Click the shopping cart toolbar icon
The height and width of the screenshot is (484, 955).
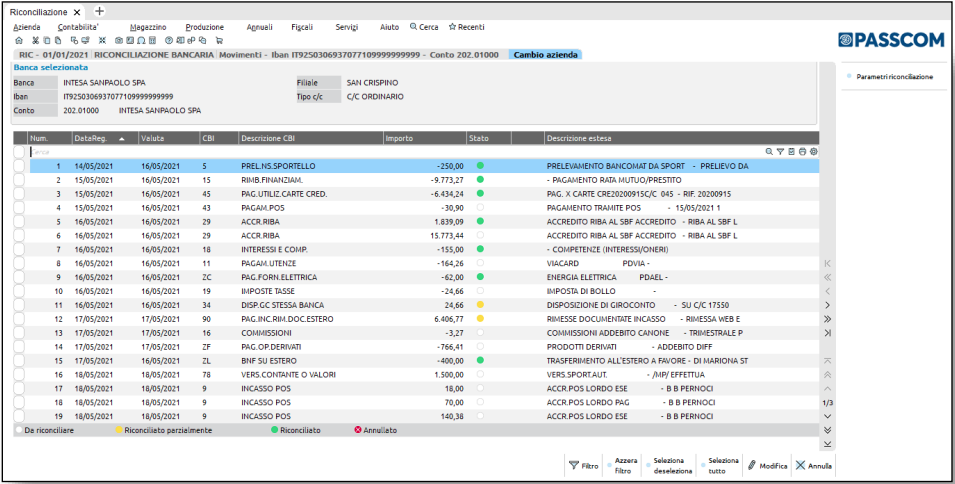pos(219,40)
